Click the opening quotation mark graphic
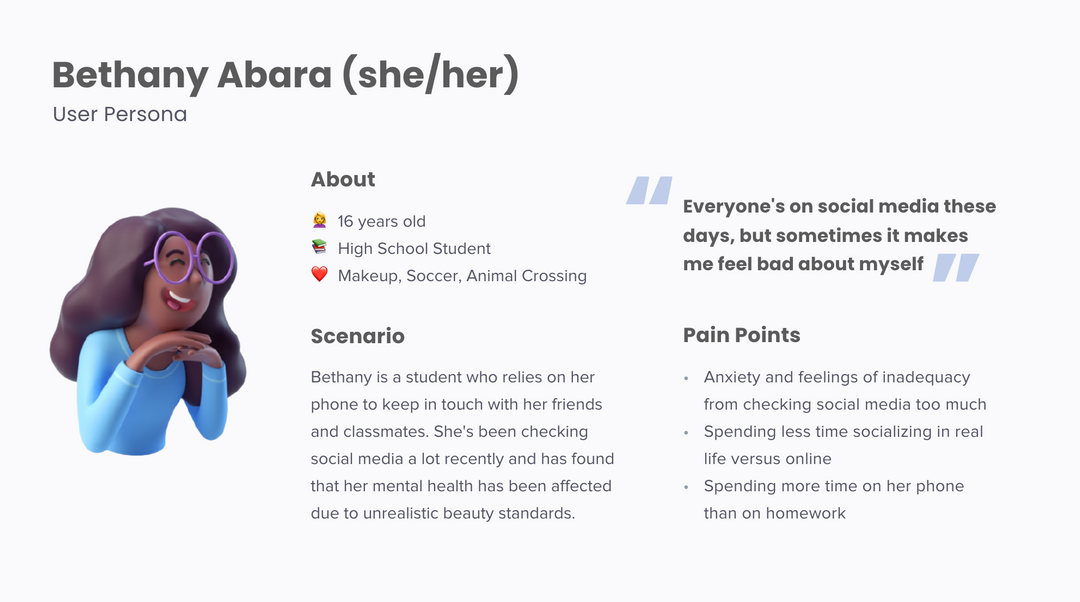This screenshot has width=1080, height=602. point(649,190)
